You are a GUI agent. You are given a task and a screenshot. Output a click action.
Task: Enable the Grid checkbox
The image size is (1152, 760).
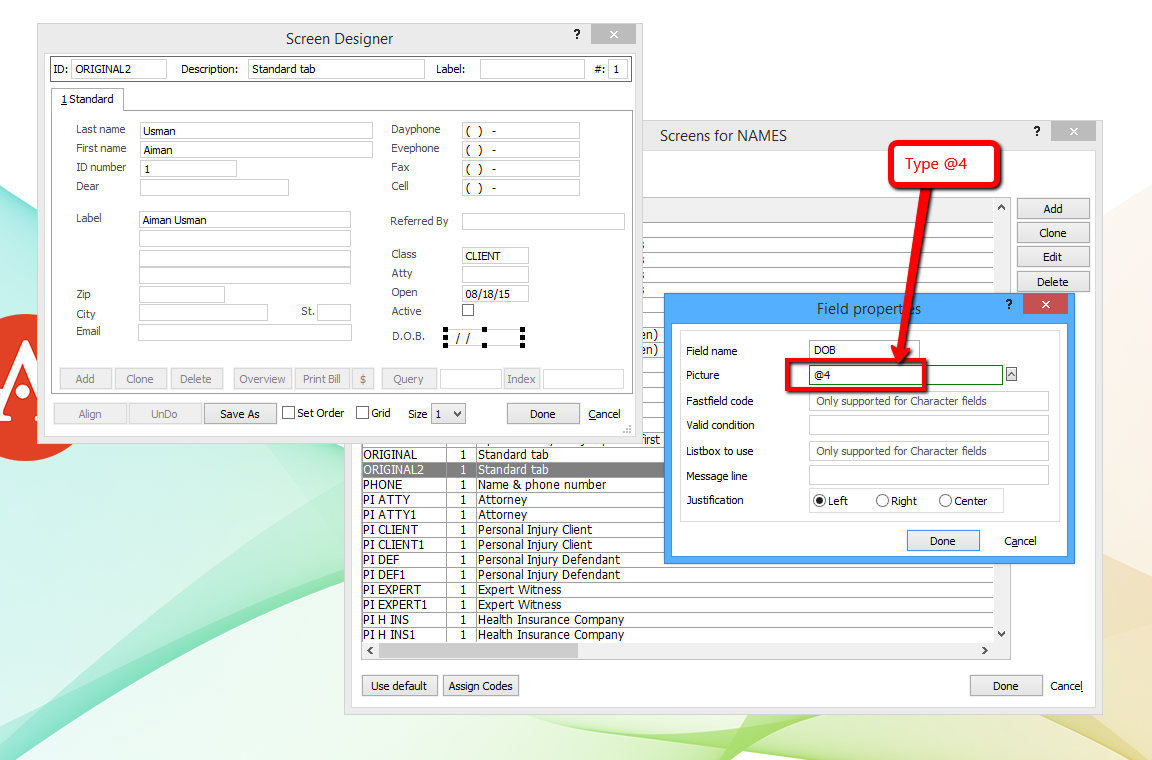(362, 413)
